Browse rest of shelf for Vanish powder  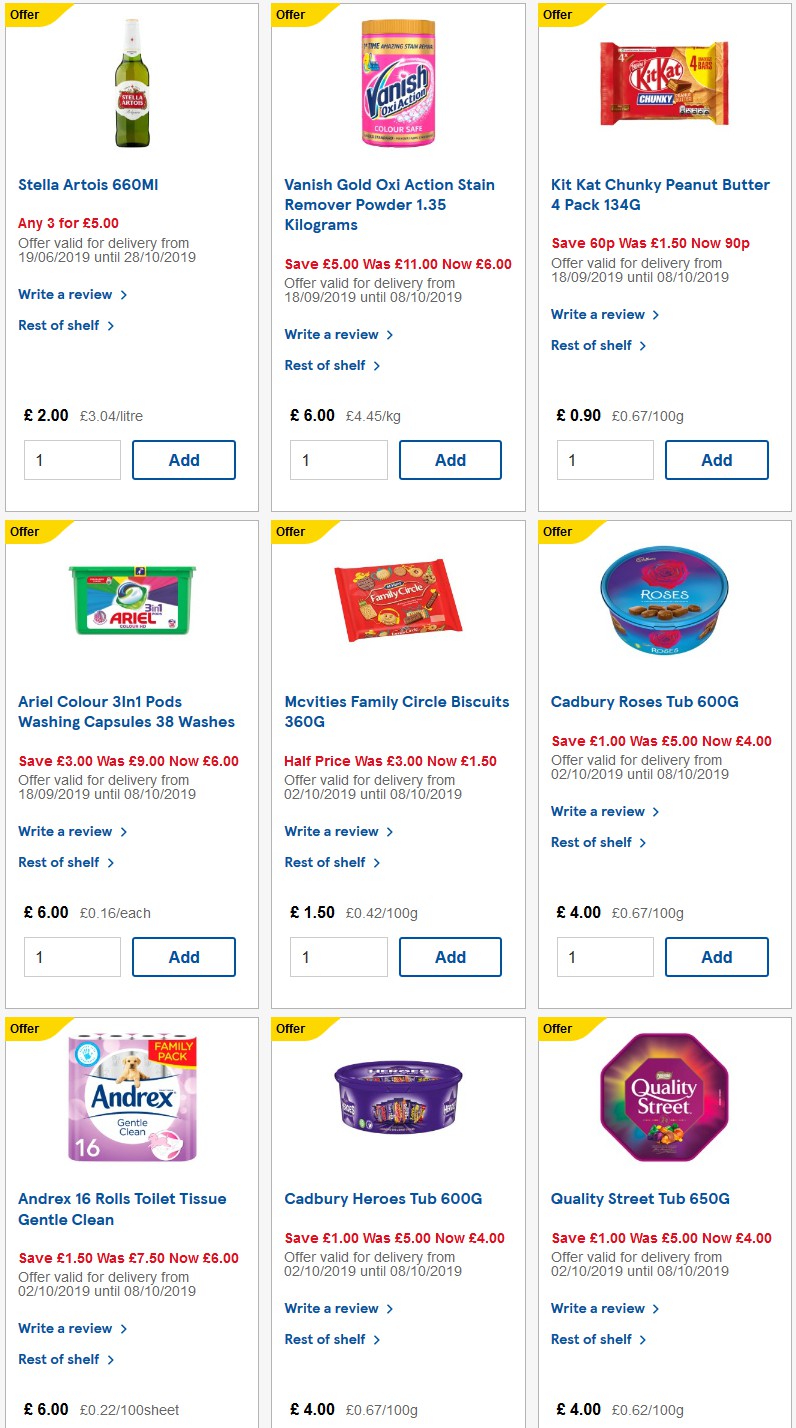(x=327, y=365)
